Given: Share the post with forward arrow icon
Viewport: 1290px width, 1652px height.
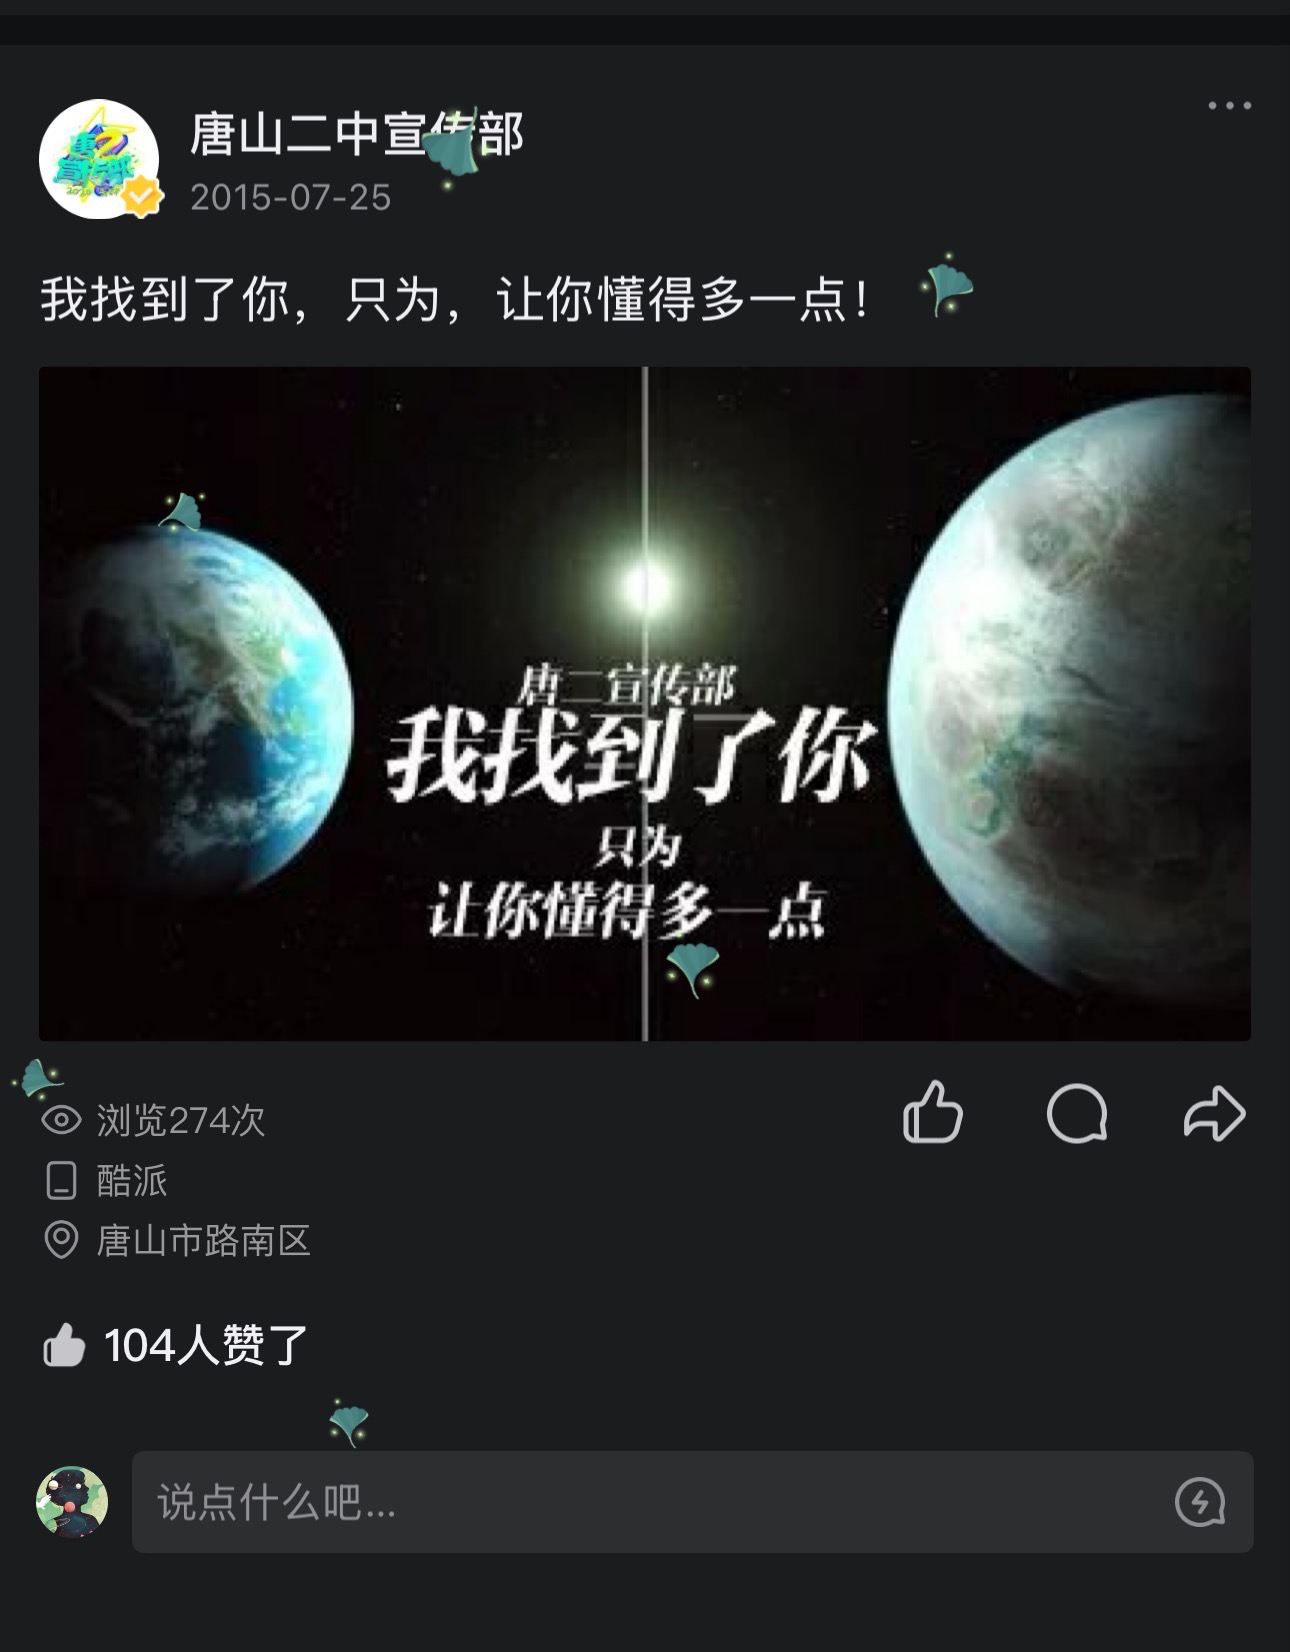Looking at the screenshot, I should [1214, 1113].
